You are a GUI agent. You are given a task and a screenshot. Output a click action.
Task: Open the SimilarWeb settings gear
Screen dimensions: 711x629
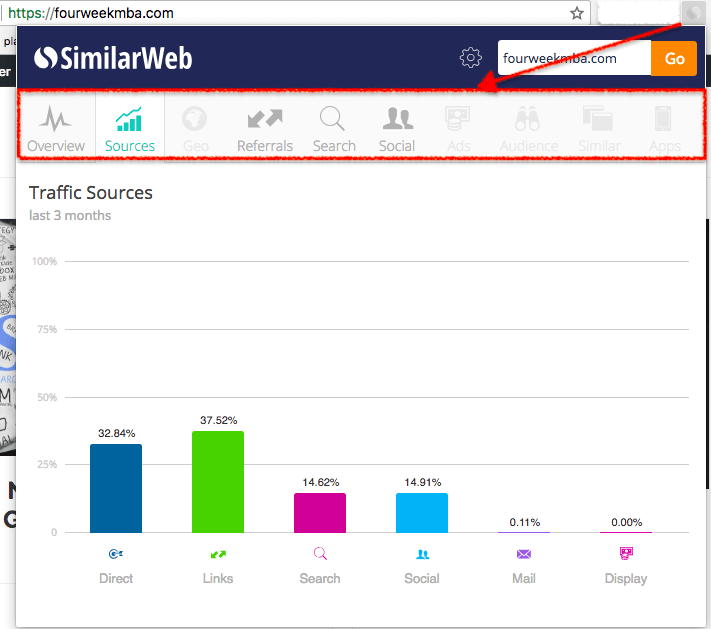pos(470,58)
